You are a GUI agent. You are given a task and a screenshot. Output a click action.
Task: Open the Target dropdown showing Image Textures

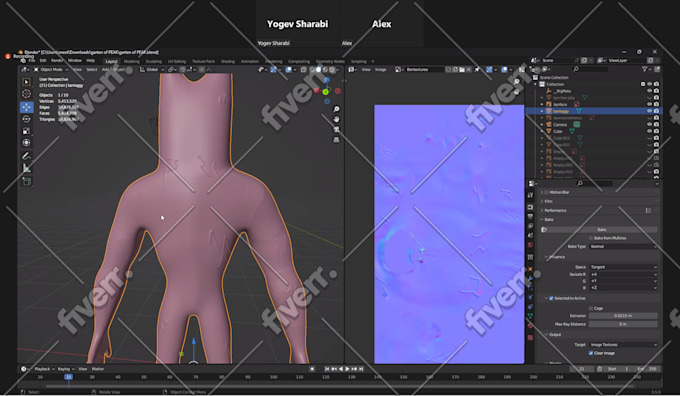coord(623,345)
